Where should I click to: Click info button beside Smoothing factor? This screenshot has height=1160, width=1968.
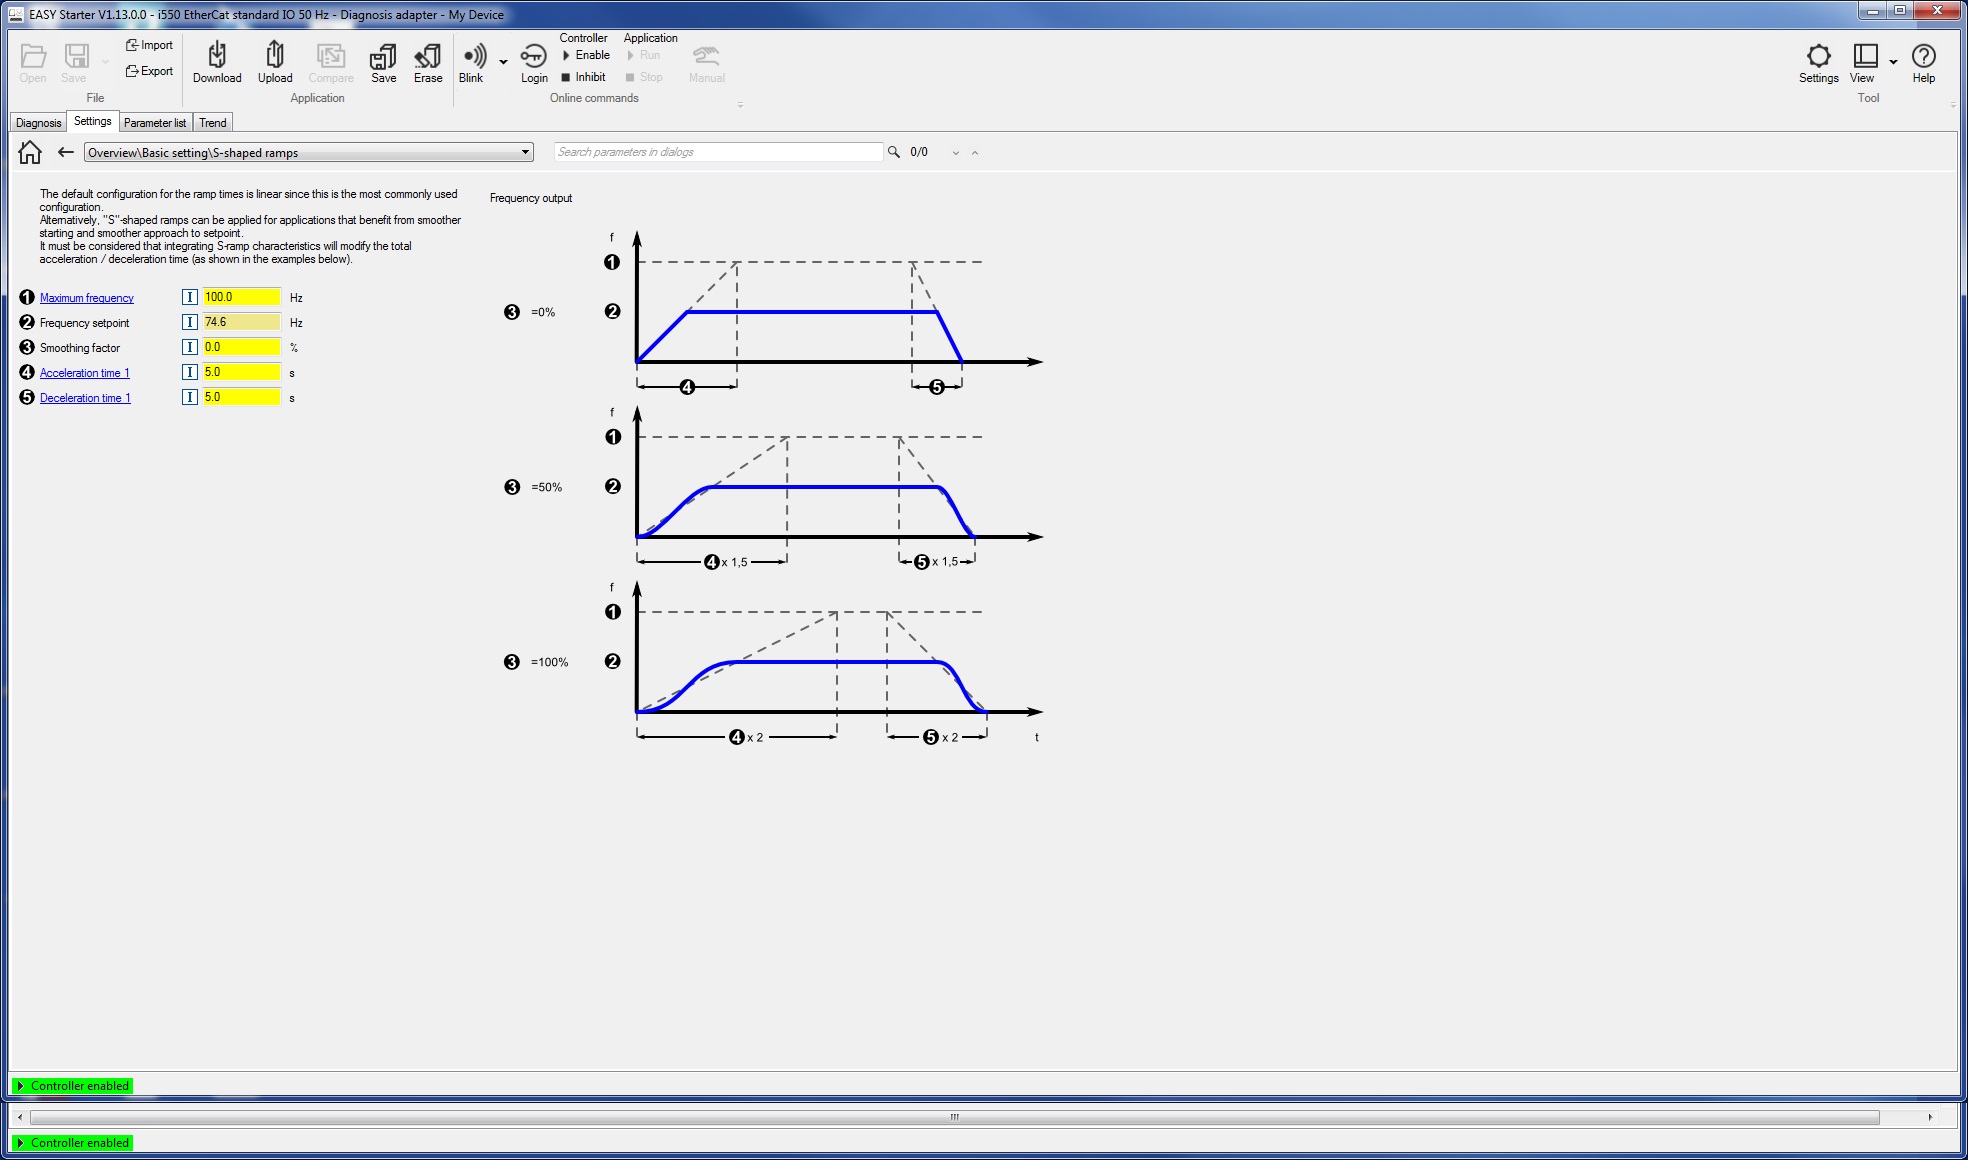pos(190,347)
